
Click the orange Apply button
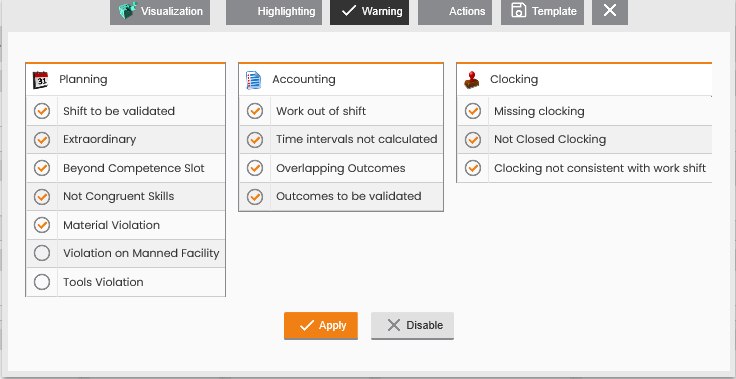(x=321, y=325)
